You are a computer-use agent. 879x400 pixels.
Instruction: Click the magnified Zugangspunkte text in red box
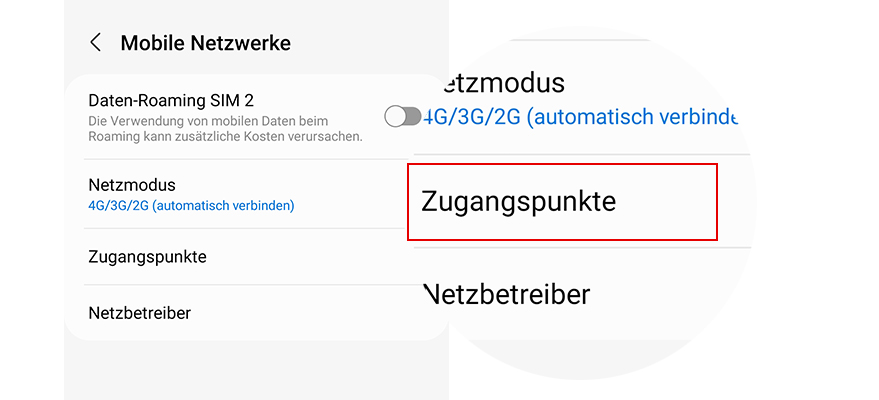point(519,201)
